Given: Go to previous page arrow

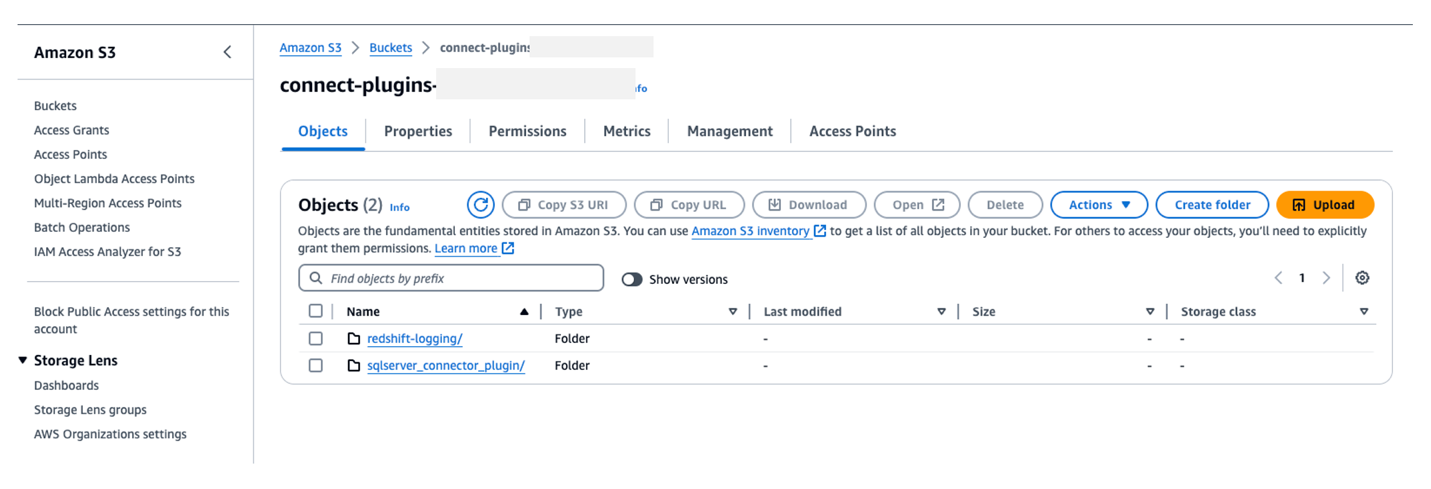Looking at the screenshot, I should tap(1278, 278).
